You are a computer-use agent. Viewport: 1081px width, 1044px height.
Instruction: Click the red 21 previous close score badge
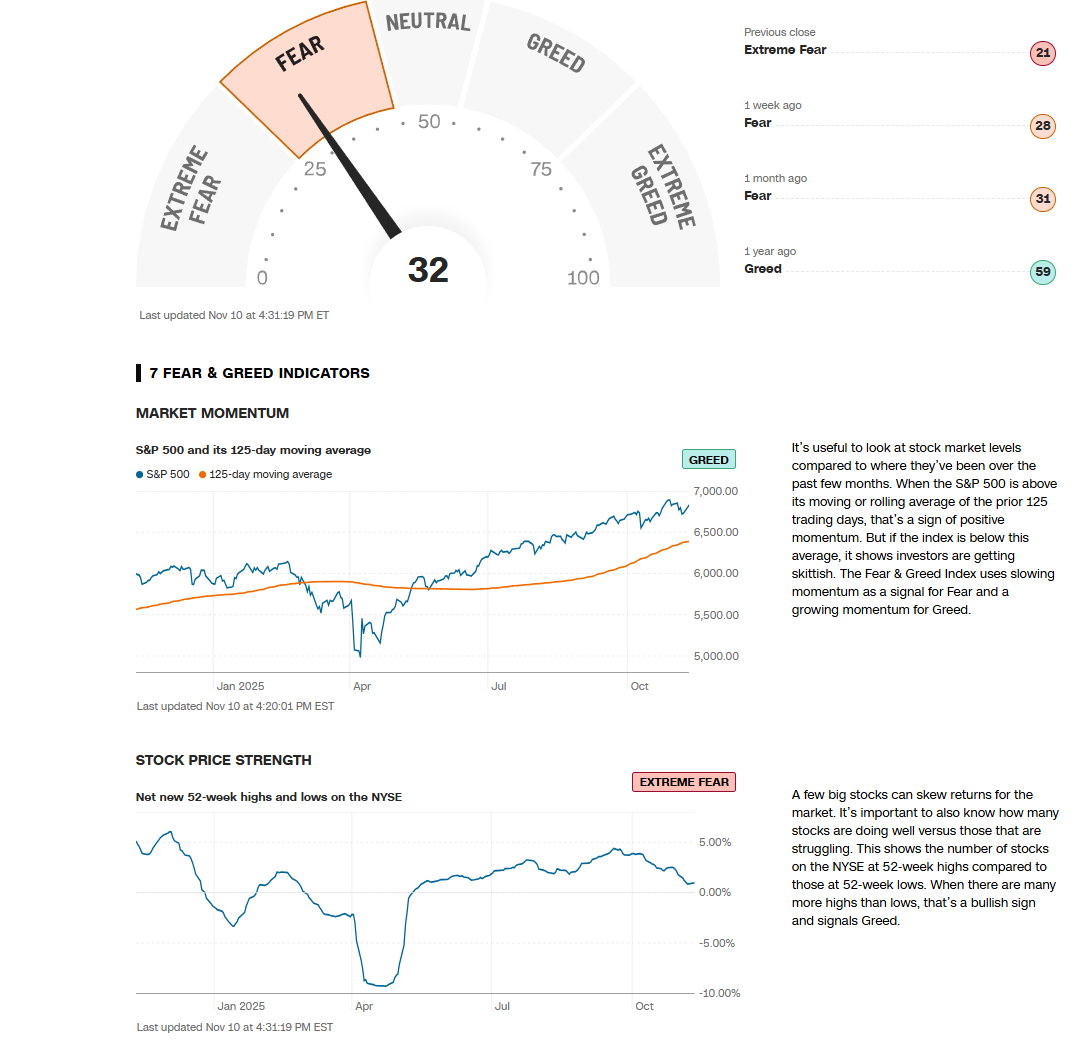1042,53
